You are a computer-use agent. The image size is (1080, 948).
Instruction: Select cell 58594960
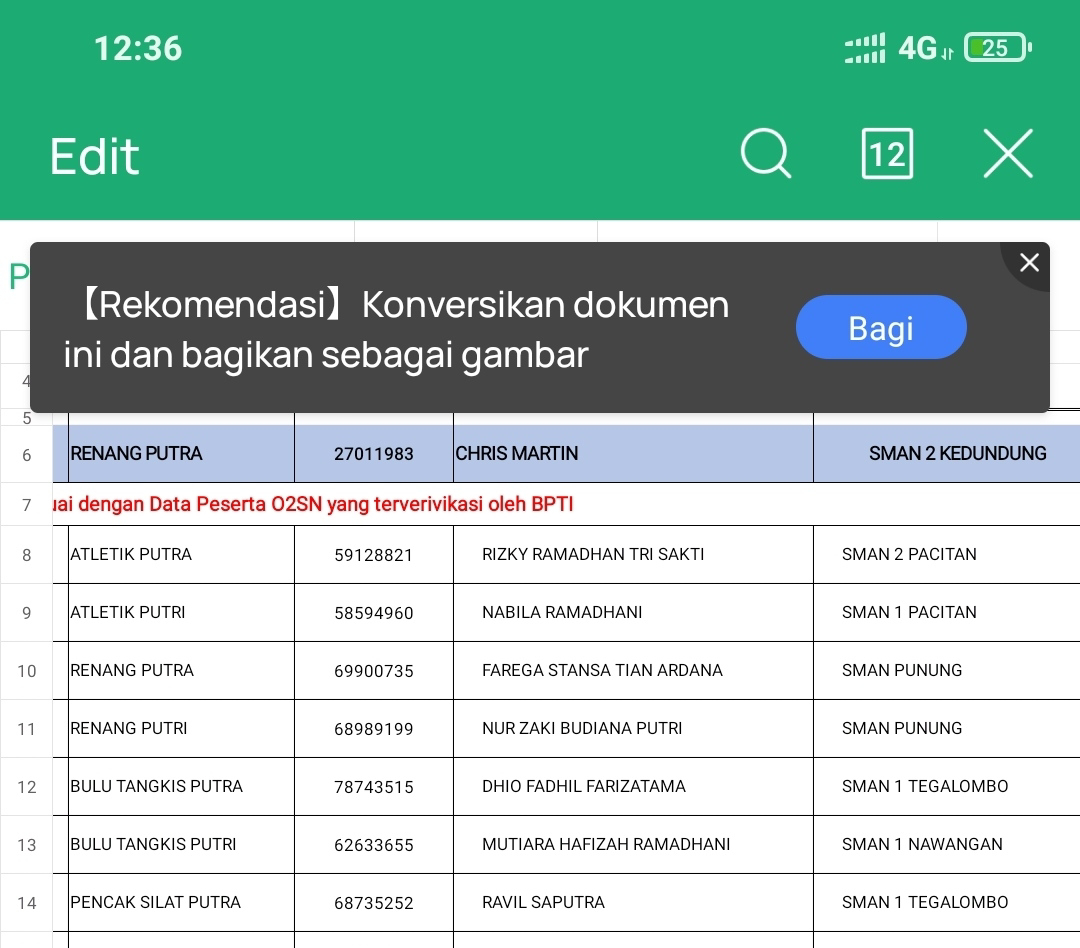click(x=374, y=612)
